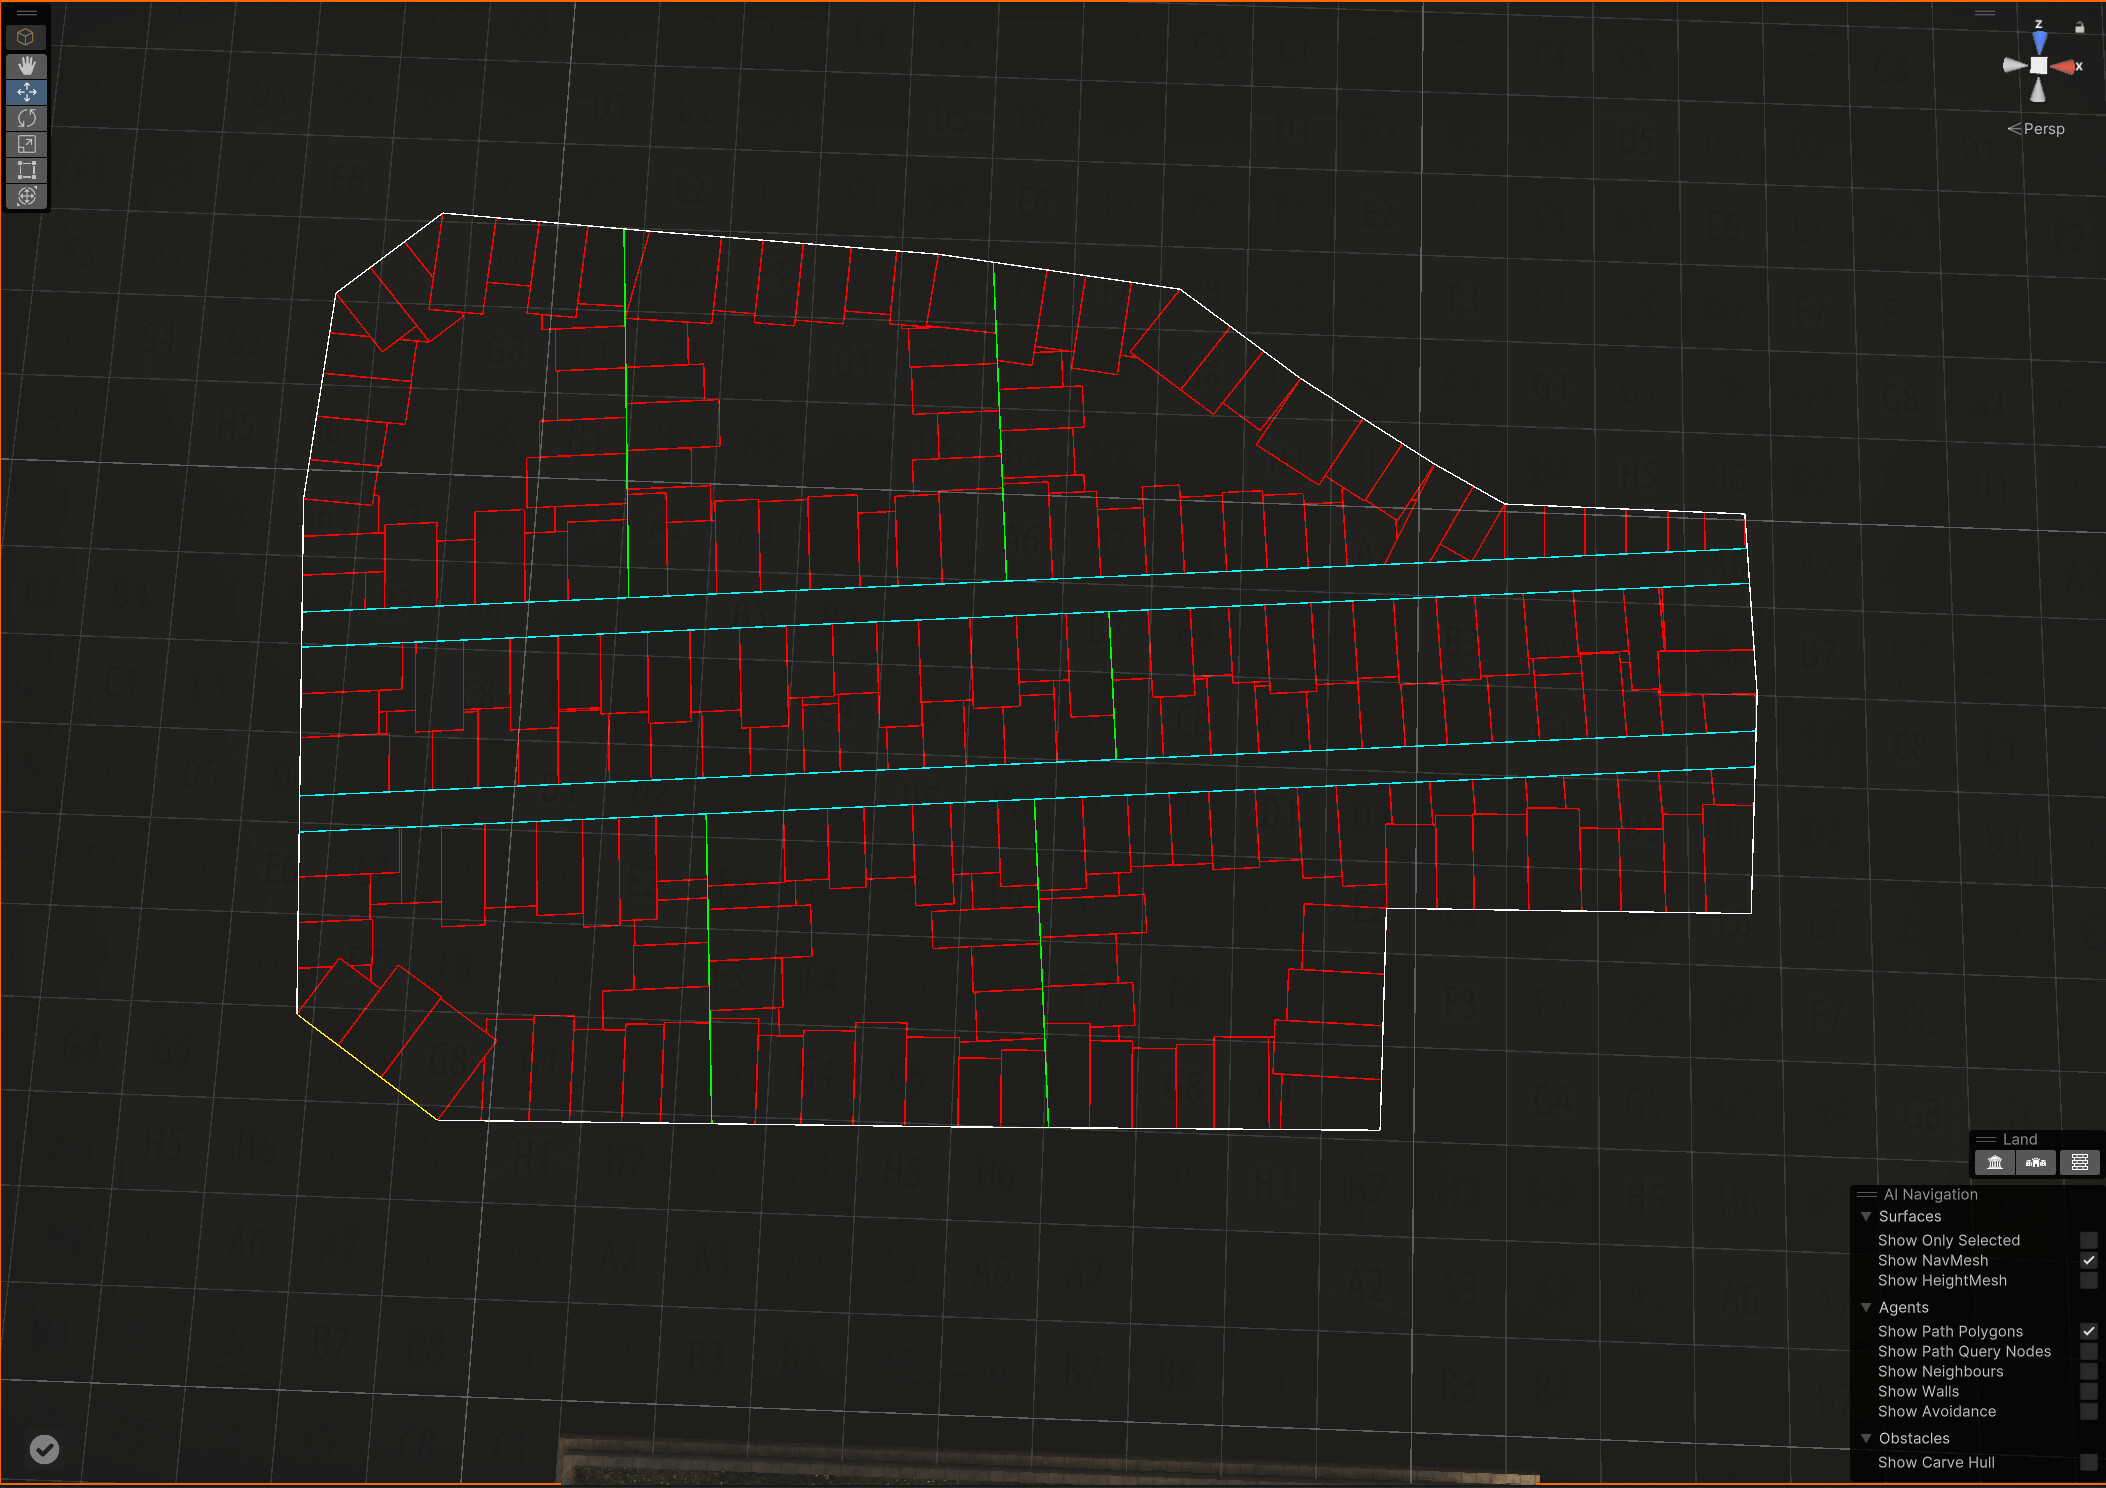Click the Show Neighbours label text

pos(1940,1371)
